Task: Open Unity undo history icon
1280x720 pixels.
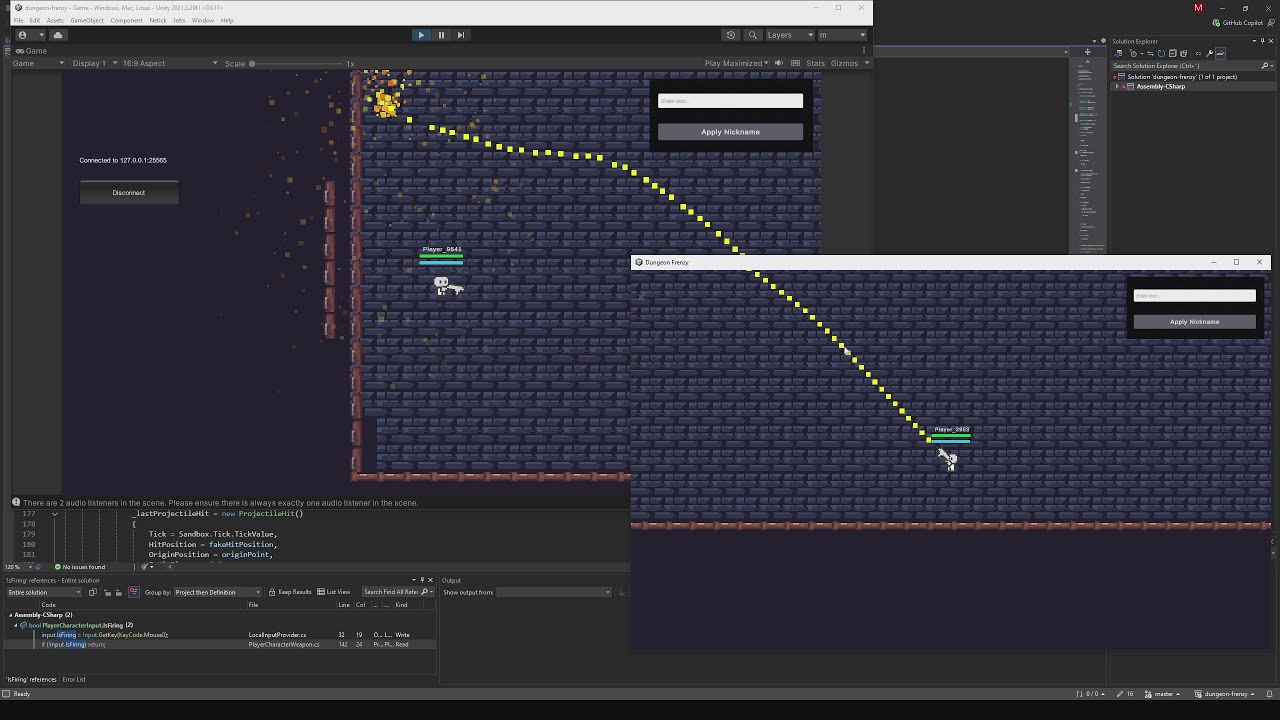Action: coord(731,35)
